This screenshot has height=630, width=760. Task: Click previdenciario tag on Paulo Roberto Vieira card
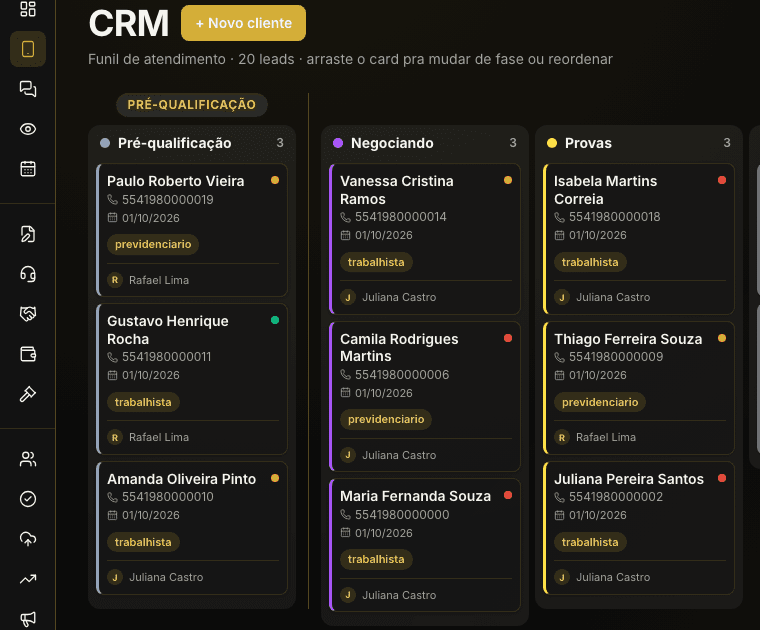point(153,244)
